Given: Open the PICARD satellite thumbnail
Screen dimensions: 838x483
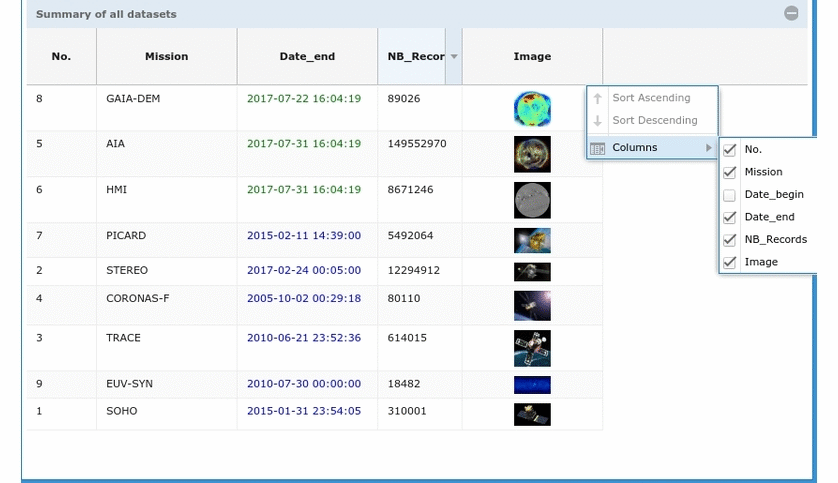Looking at the screenshot, I should coord(532,240).
